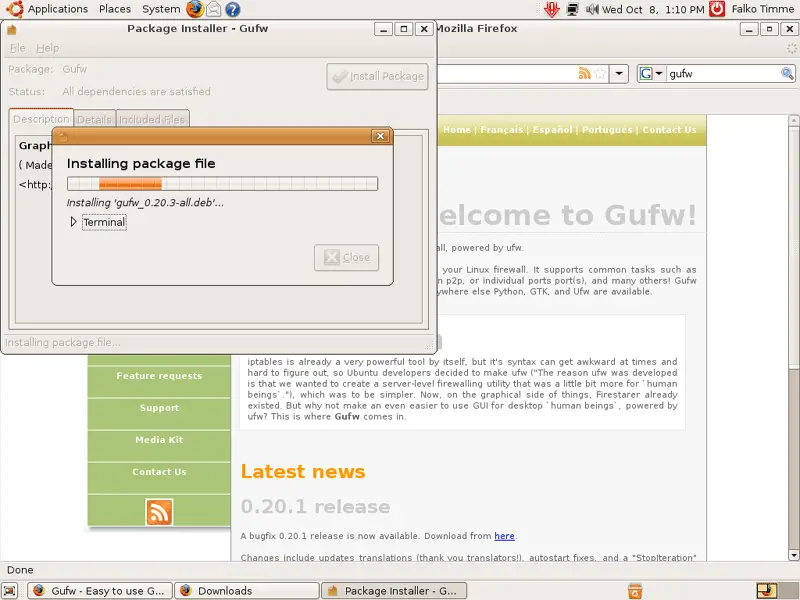Click the '0.20.1 release' heading
The height and width of the screenshot is (600, 800).
tap(315, 507)
